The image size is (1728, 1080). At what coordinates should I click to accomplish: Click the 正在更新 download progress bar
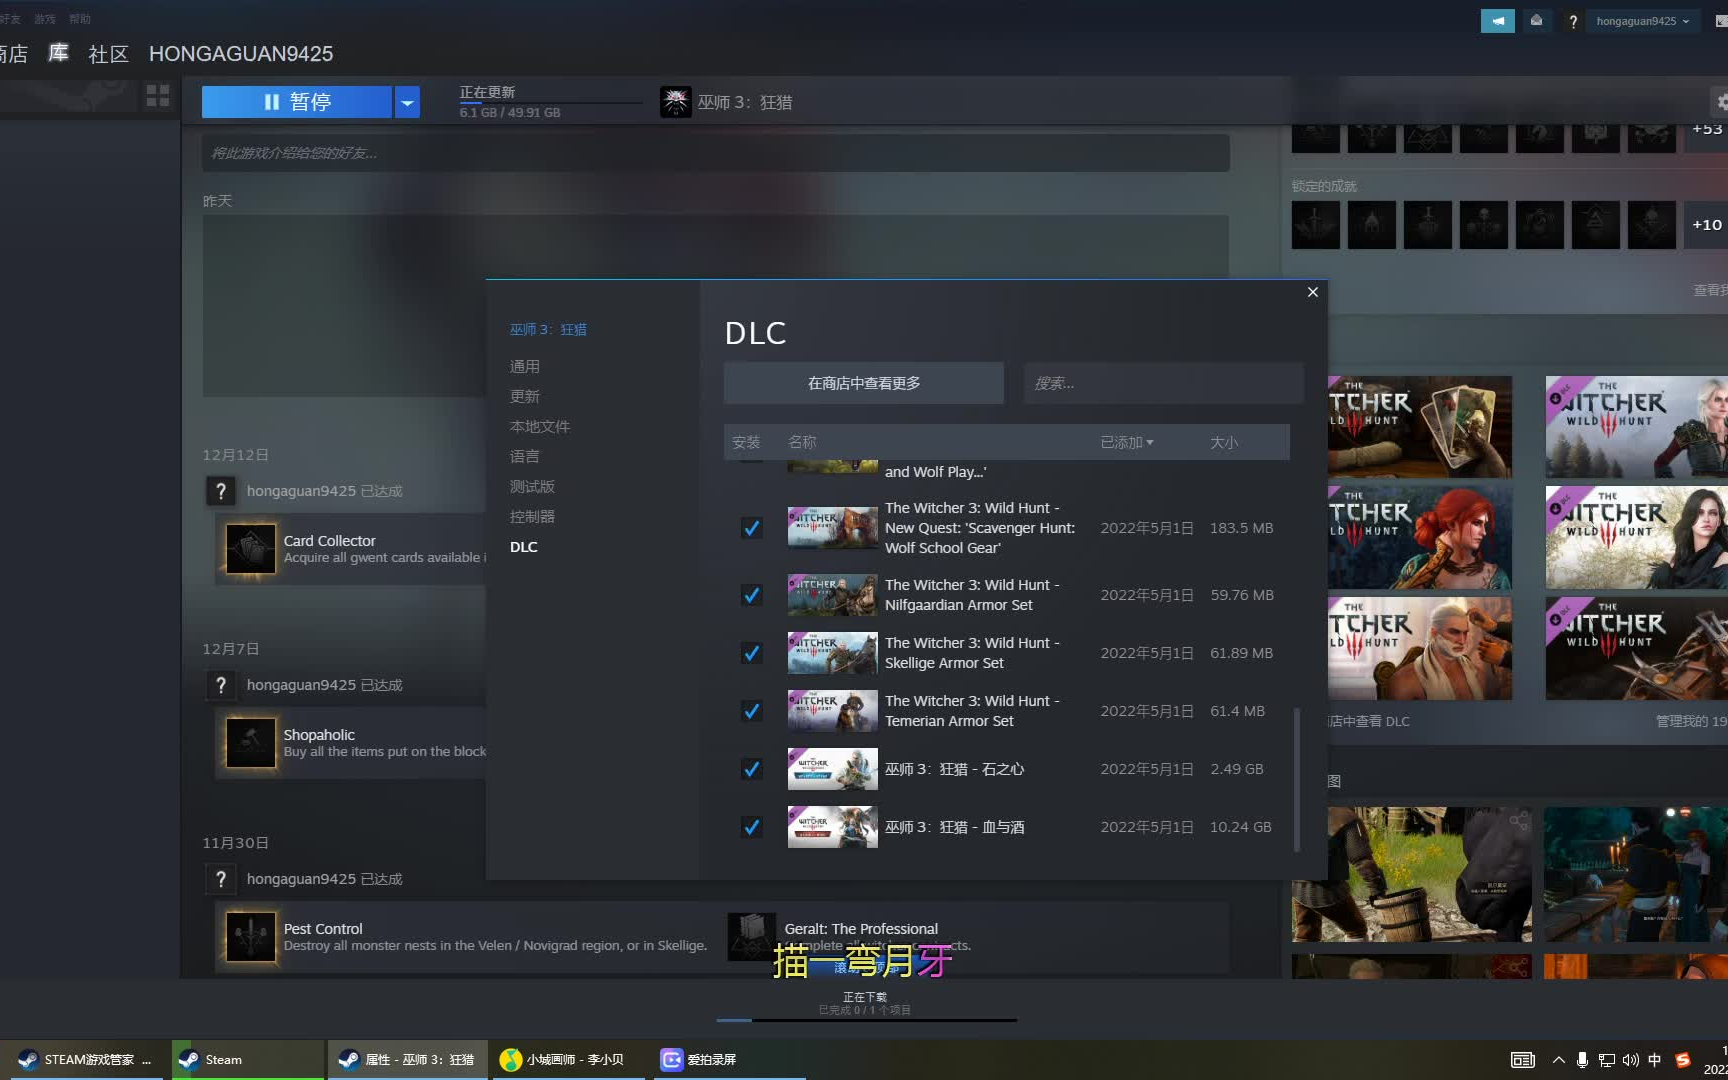coord(551,102)
